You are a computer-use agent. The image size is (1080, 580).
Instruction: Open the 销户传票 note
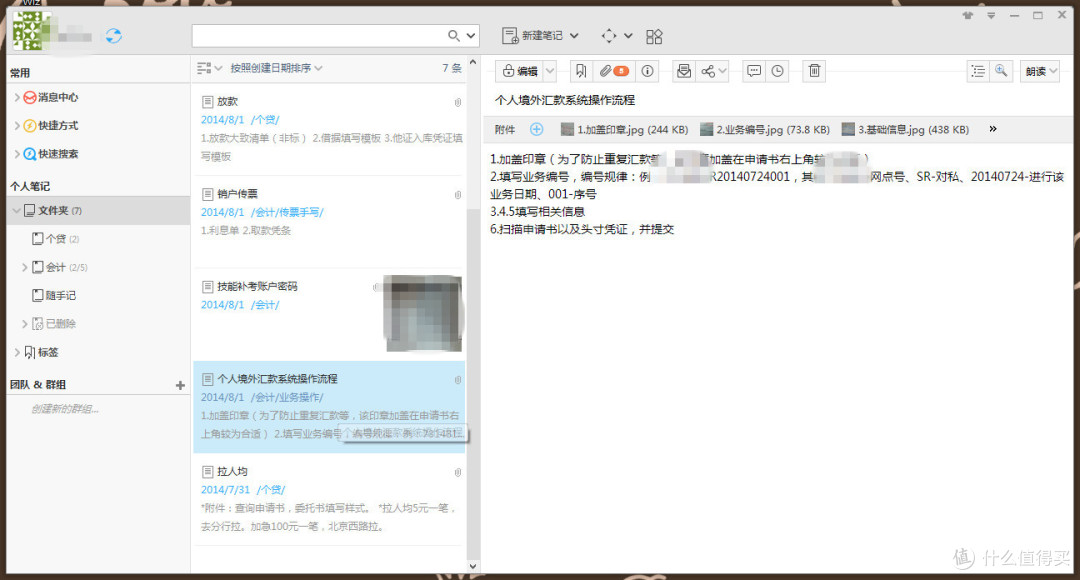(x=329, y=221)
